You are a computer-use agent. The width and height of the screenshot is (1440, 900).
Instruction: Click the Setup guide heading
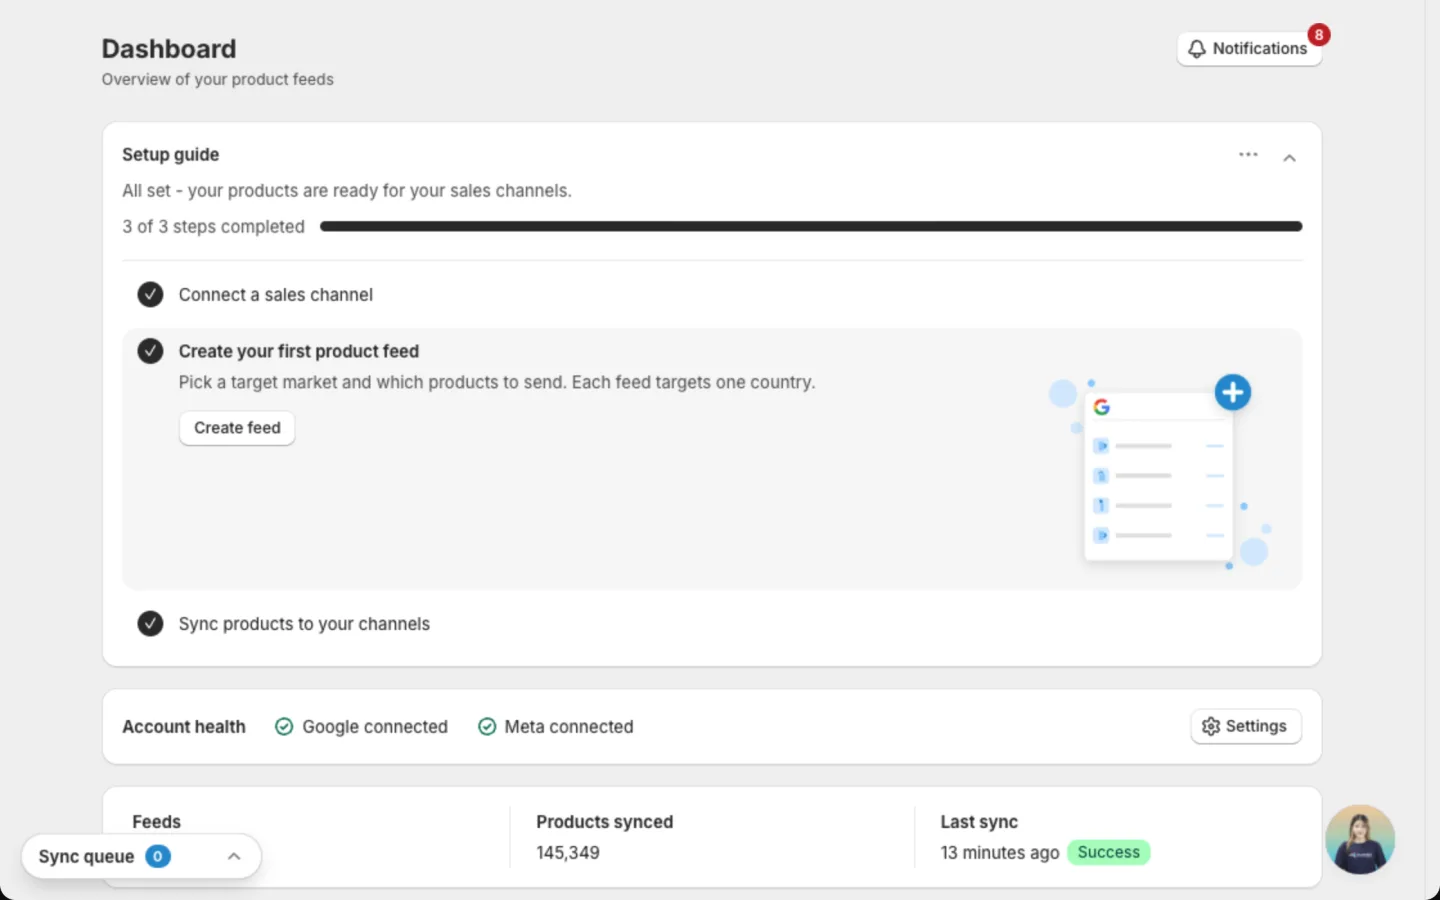click(170, 155)
